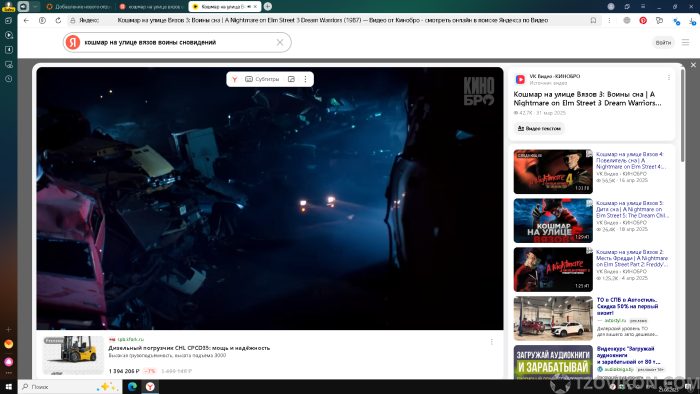The height and width of the screenshot is (394, 700).
Task: Open the tab groups dropdown arrow in the tab bar
Action: tap(35, 6)
